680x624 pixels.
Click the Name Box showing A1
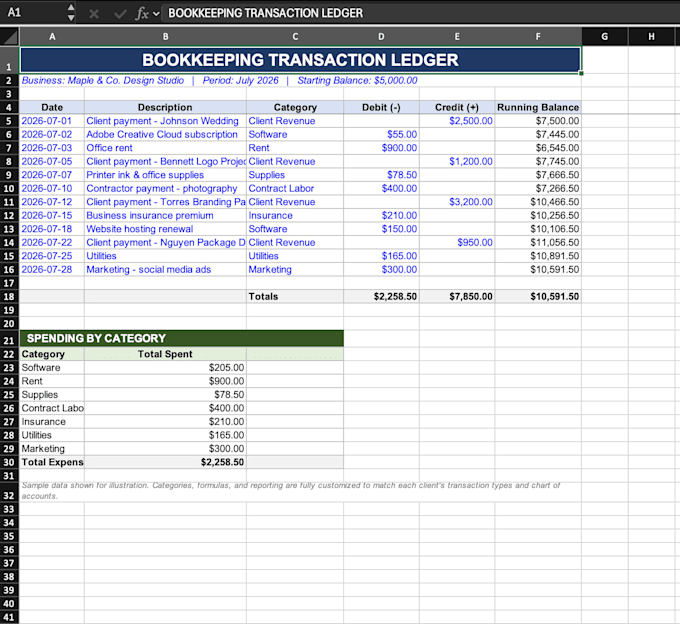pos(33,12)
